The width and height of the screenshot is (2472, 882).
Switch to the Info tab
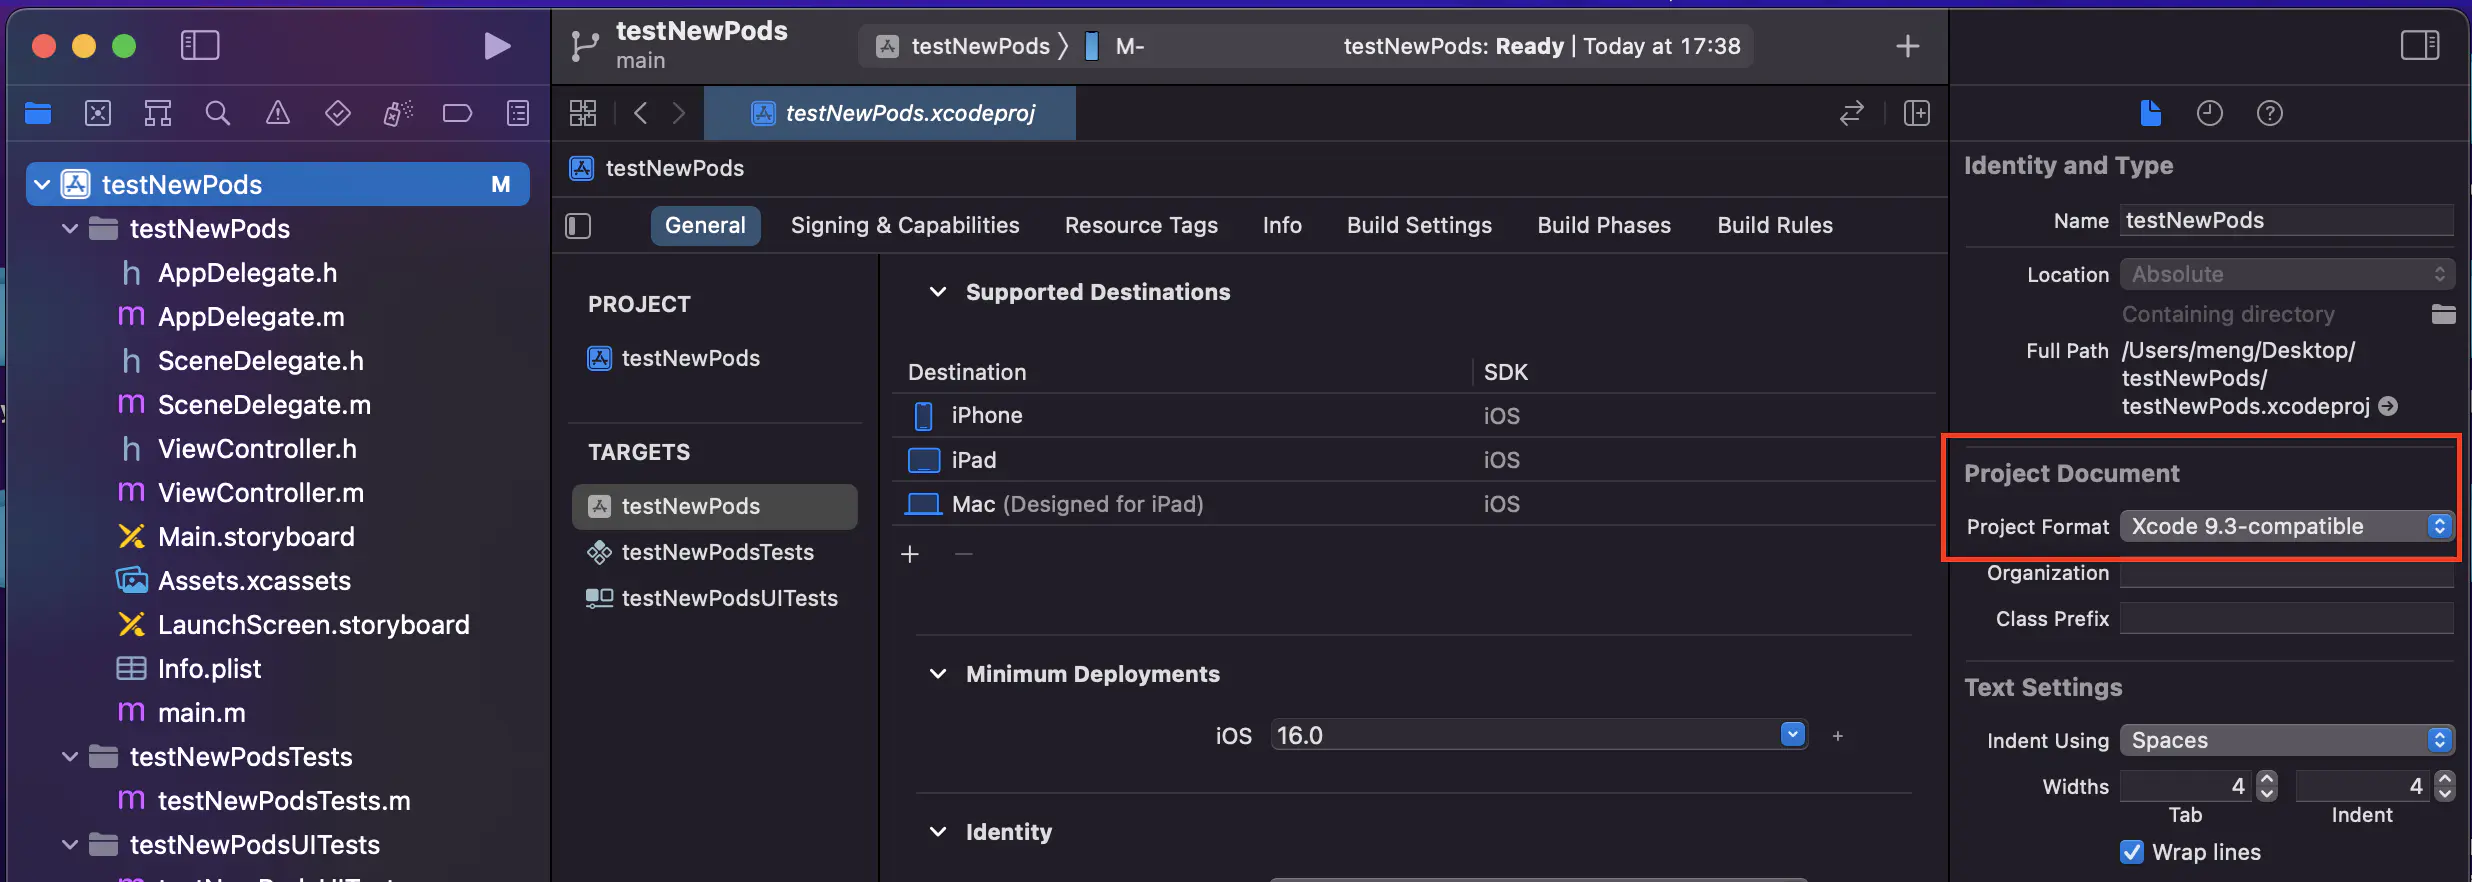point(1282,226)
